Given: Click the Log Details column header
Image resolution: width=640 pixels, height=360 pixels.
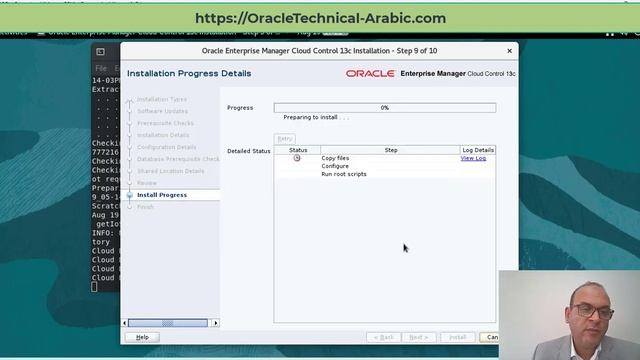Looking at the screenshot, I should 478,150.
